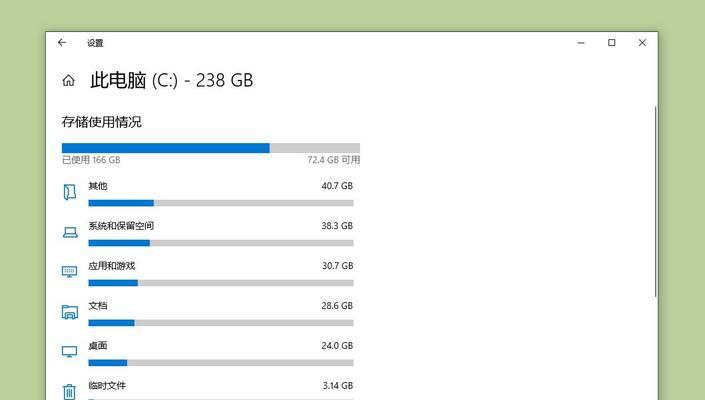Minimize the 设置 window
705x400 pixels.
(581, 43)
